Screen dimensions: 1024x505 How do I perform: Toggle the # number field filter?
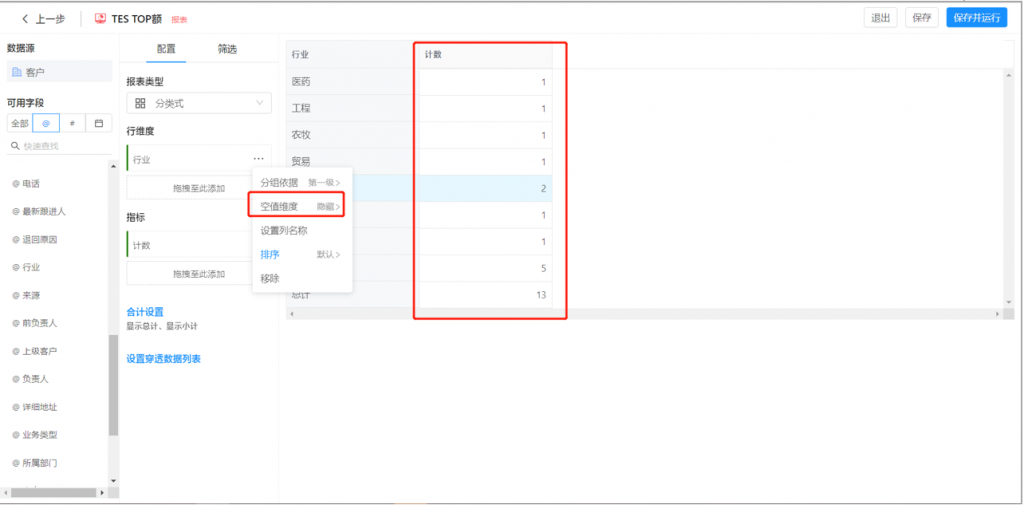point(72,123)
